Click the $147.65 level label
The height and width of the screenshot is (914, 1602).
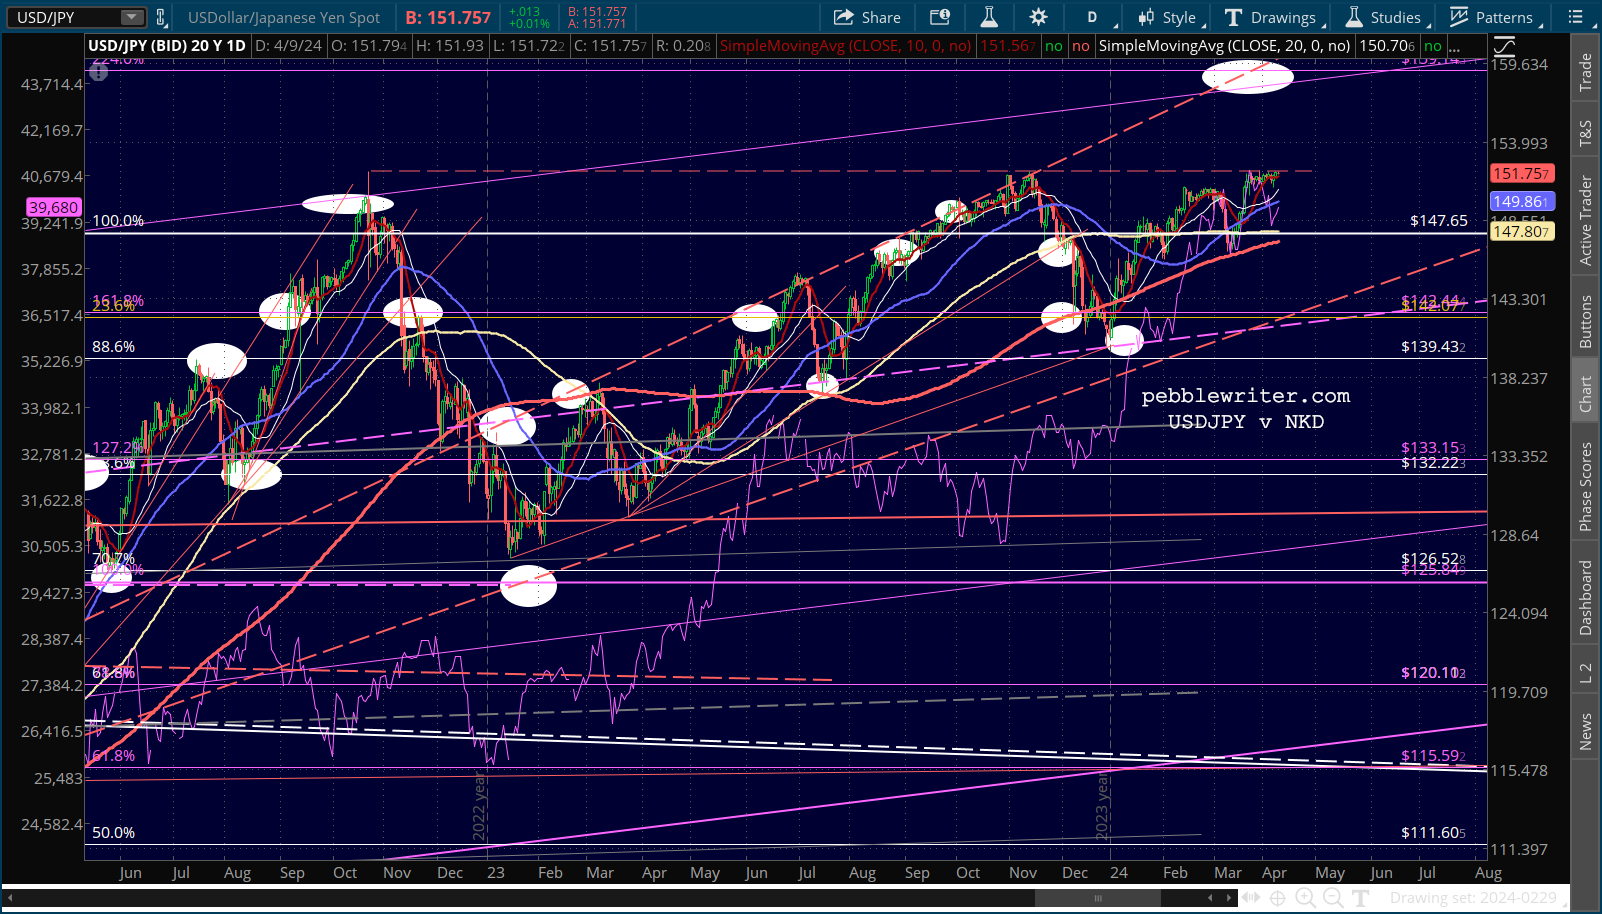1439,221
